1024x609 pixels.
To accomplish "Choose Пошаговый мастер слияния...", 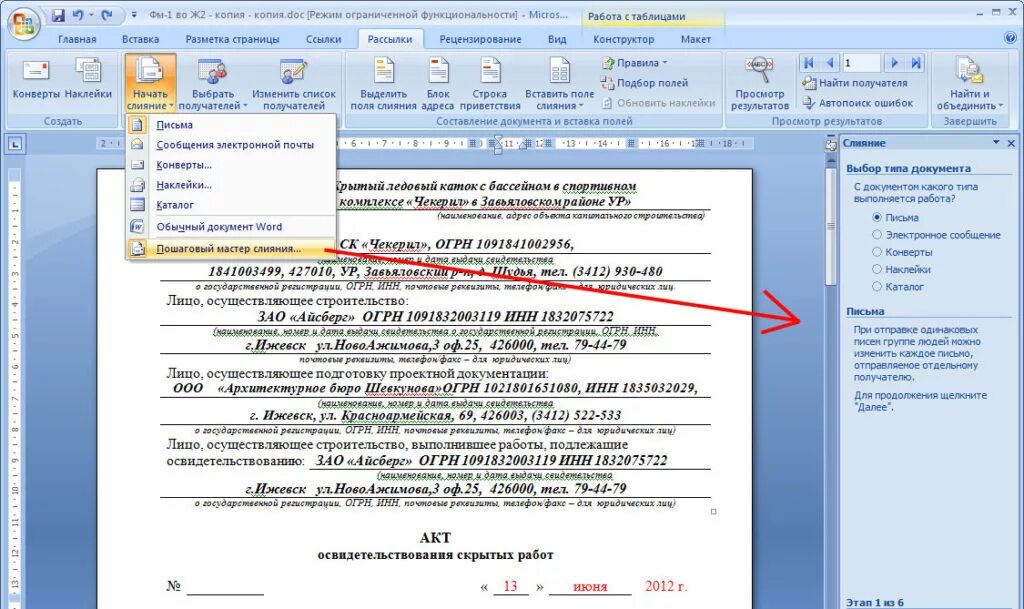I will pyautogui.click(x=231, y=249).
